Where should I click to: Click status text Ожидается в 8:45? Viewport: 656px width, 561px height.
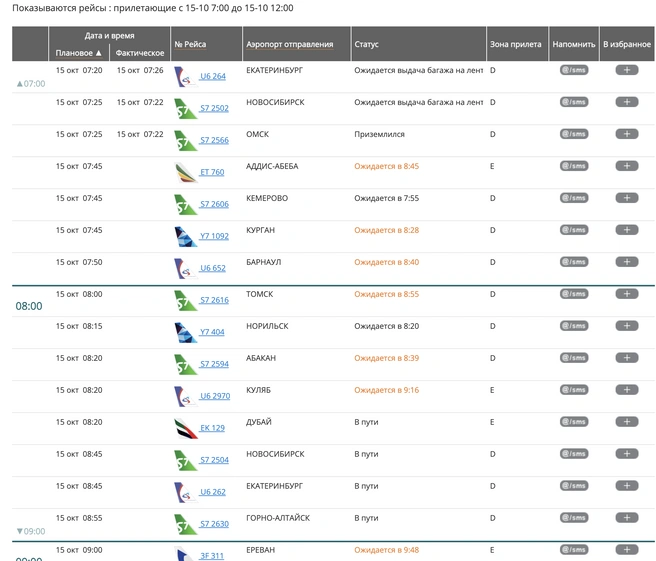point(387,166)
